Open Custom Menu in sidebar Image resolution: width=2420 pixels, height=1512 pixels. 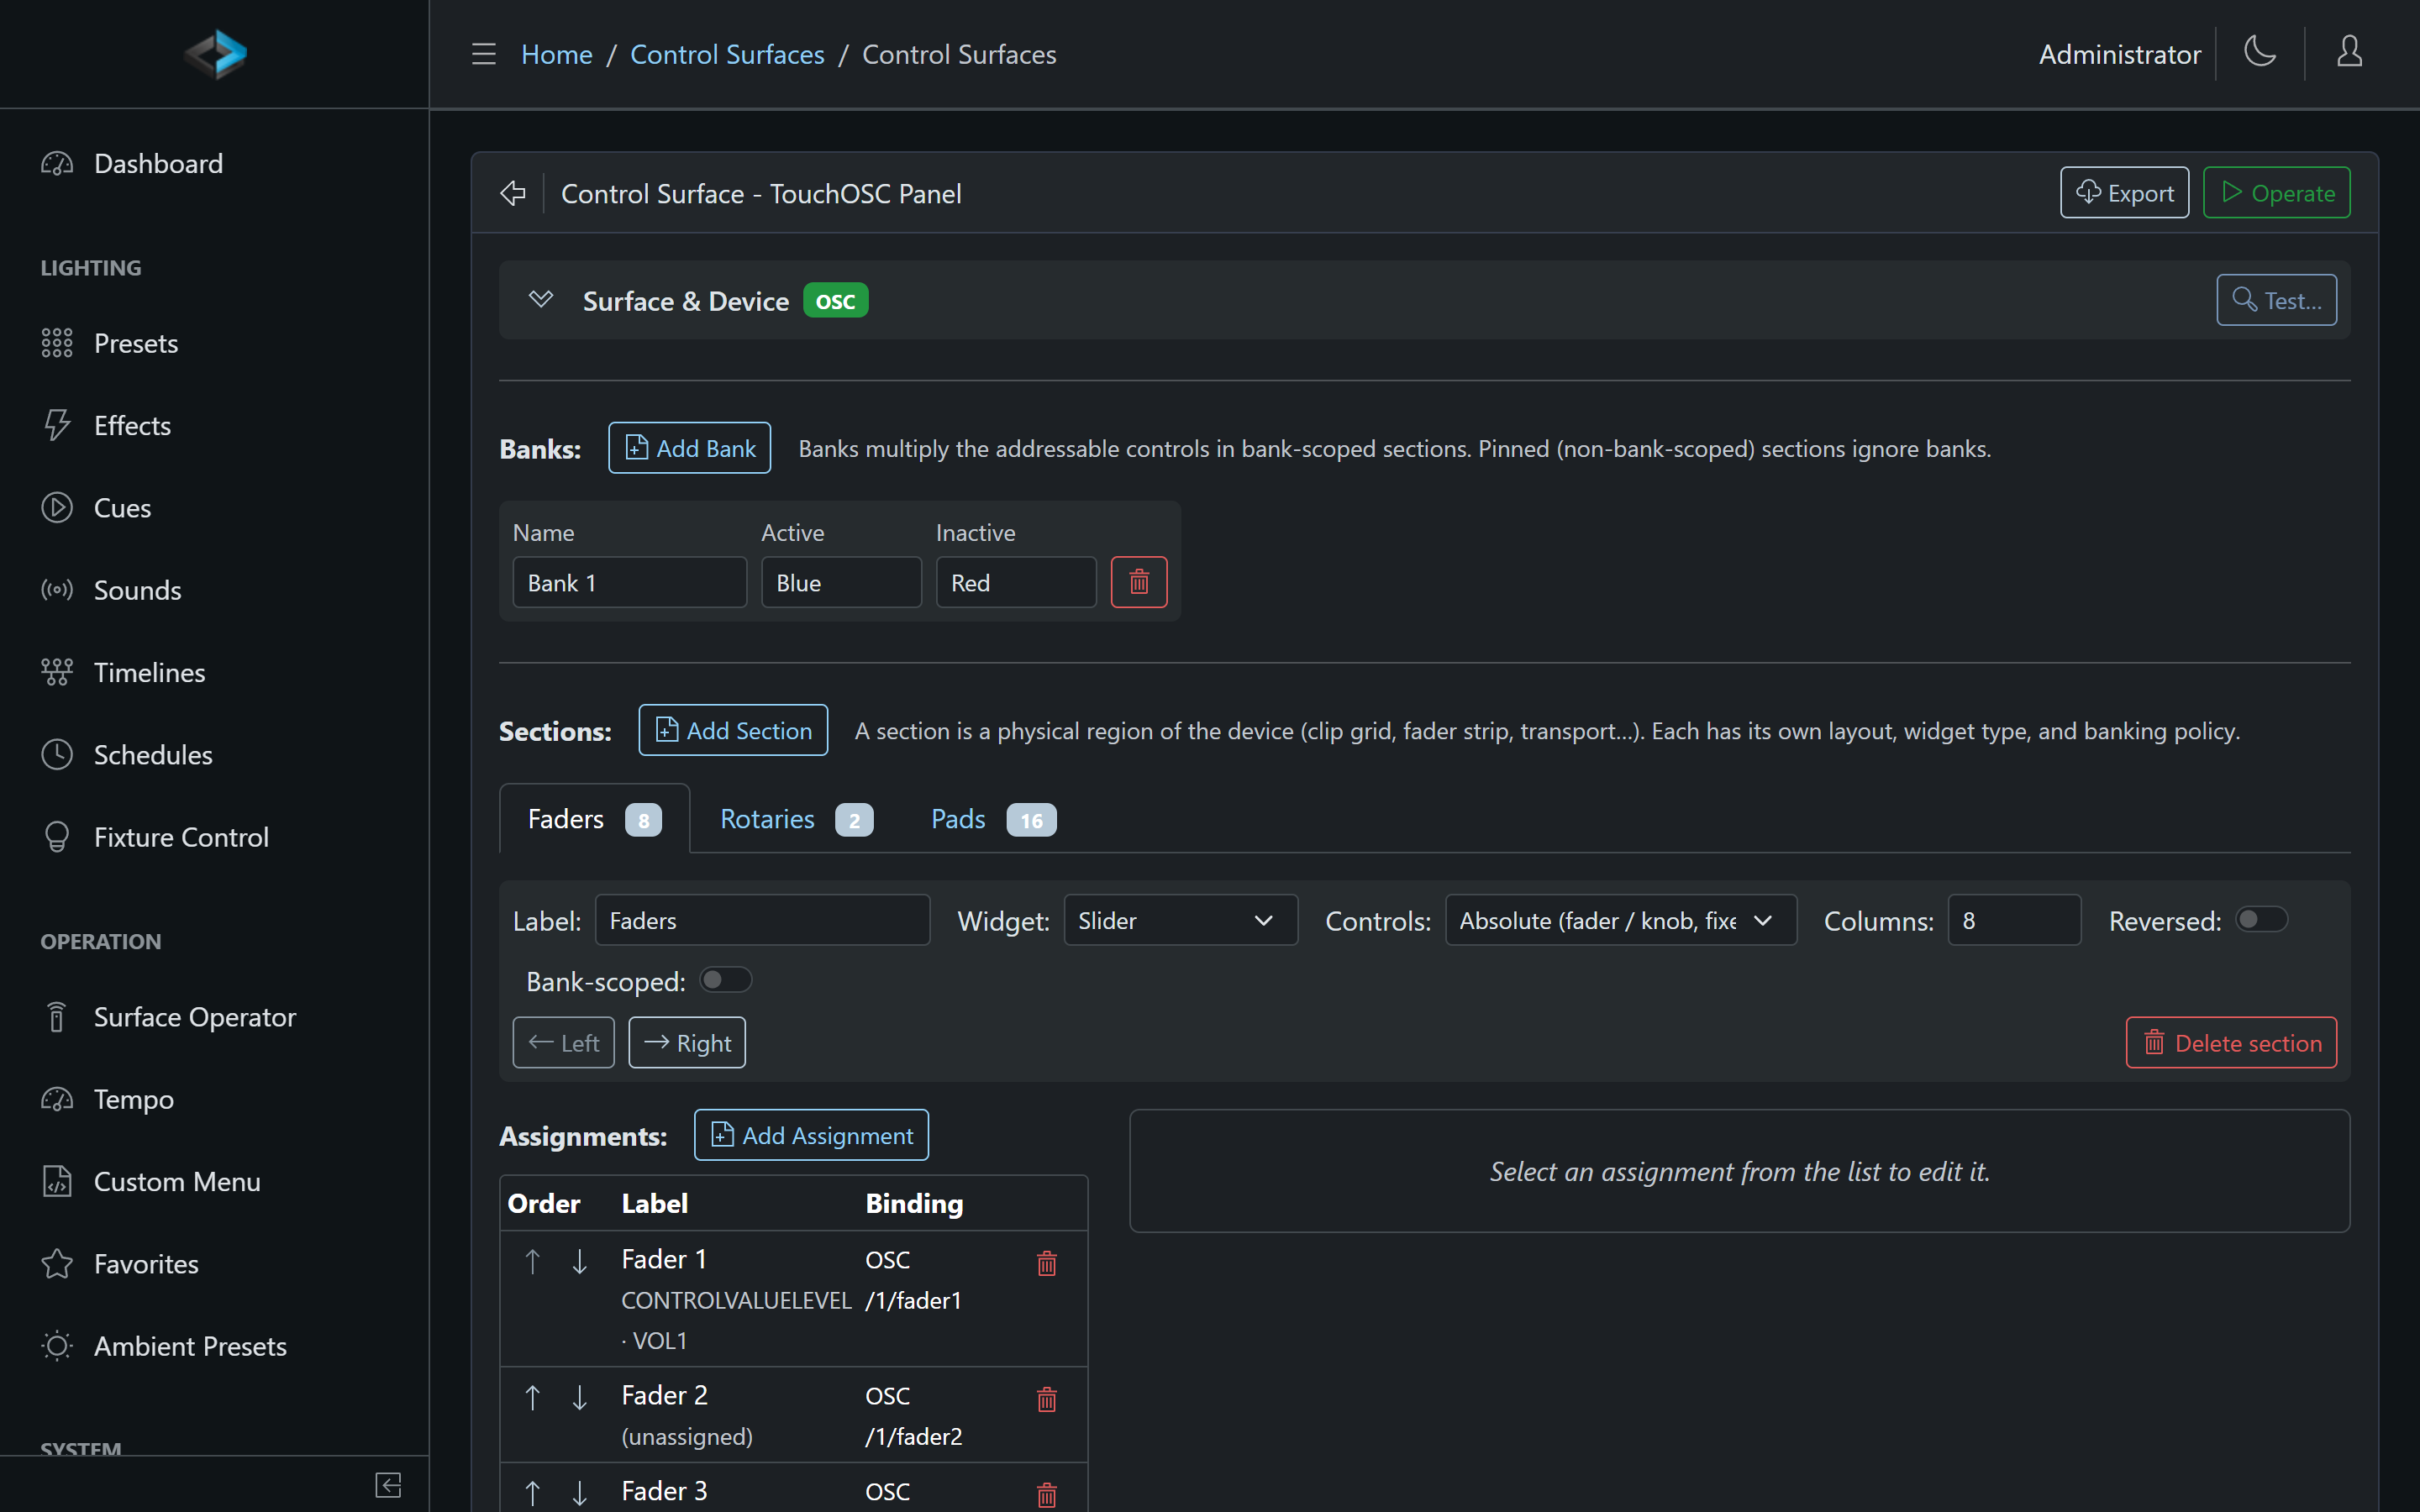click(214, 1181)
